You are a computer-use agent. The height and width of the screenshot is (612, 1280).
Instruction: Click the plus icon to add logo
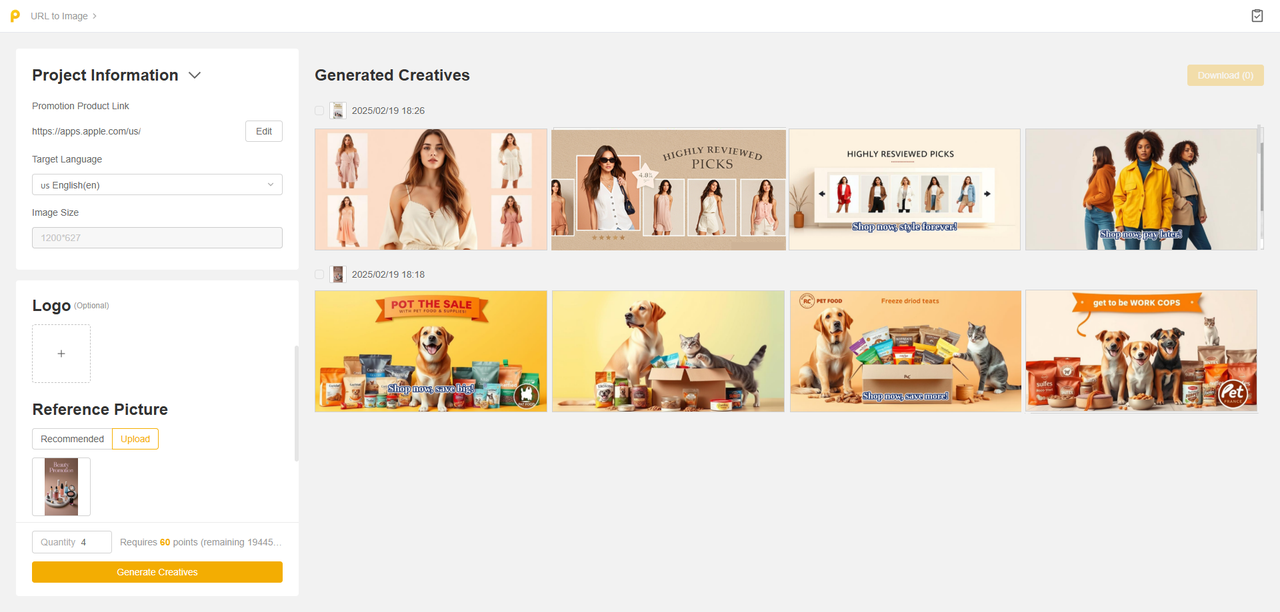point(61,353)
